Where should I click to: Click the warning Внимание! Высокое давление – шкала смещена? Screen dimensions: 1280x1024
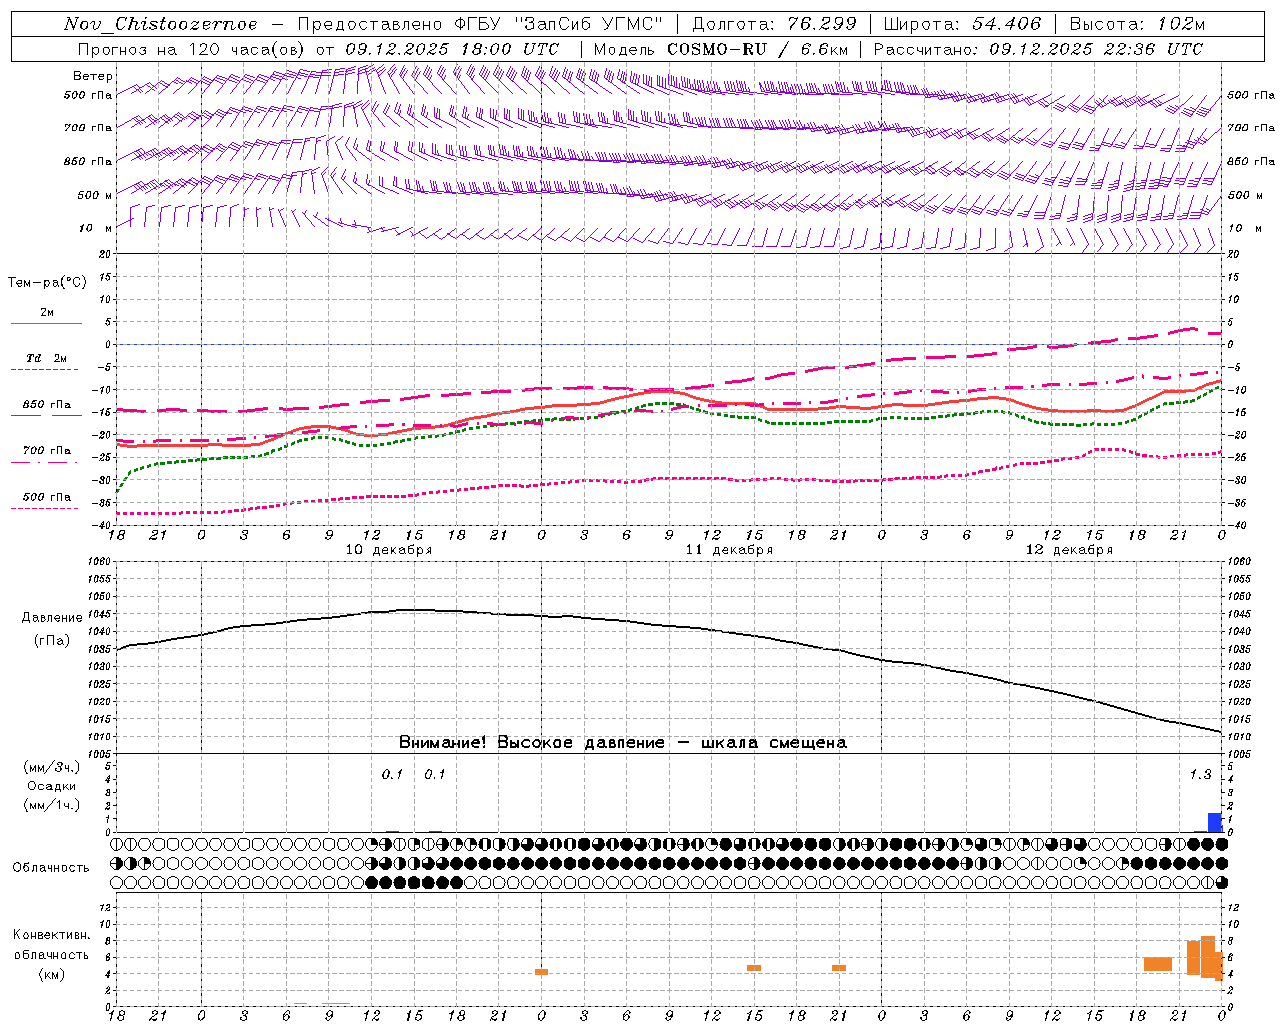622,743
